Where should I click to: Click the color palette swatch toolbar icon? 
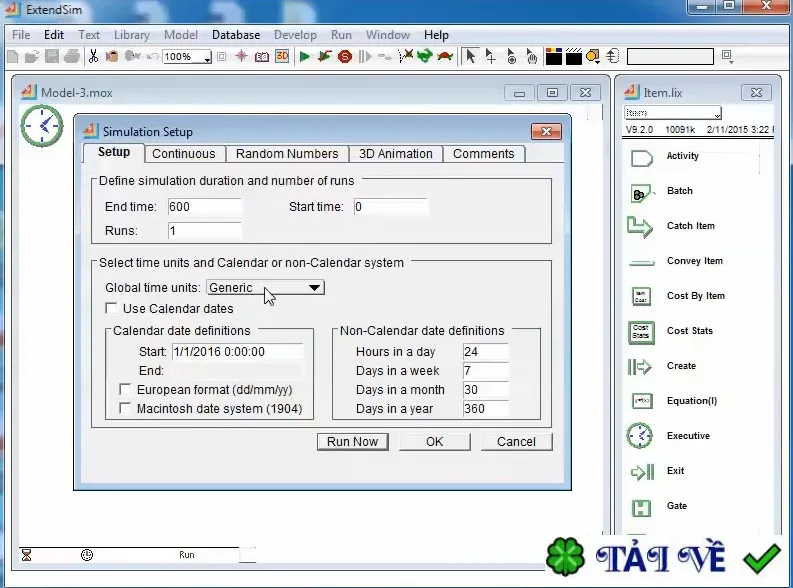click(554, 57)
